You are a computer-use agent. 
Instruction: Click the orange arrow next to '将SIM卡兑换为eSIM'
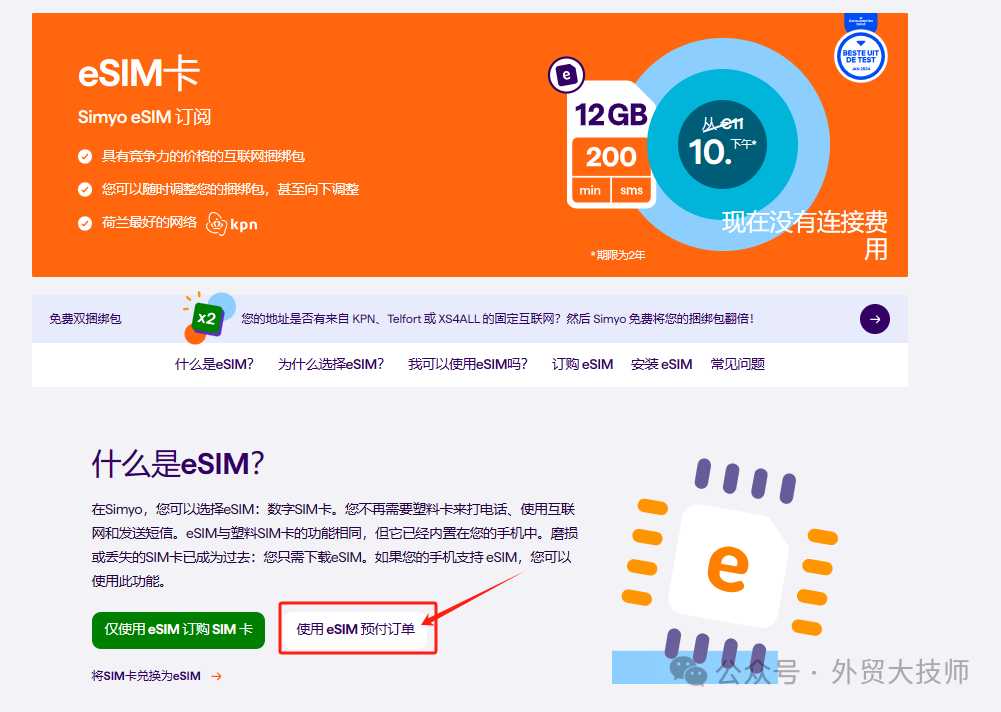pyautogui.click(x=216, y=676)
